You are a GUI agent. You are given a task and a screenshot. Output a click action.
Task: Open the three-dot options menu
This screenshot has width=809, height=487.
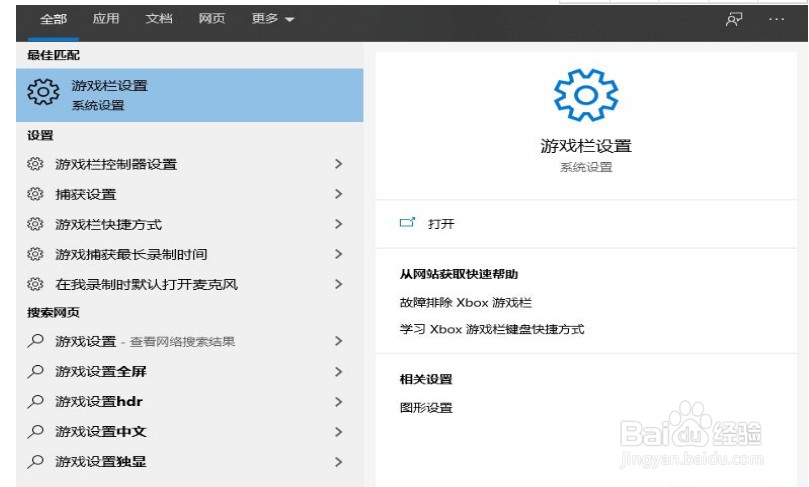pos(776,20)
